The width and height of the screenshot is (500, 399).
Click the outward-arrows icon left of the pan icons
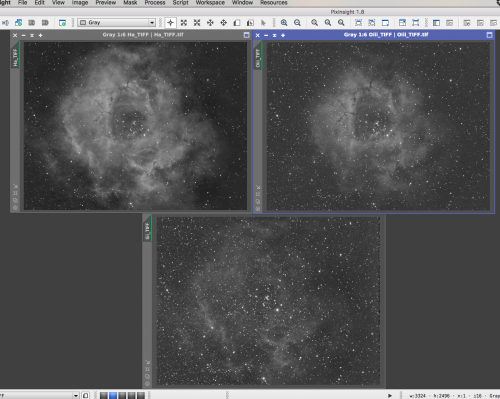(x=197, y=23)
